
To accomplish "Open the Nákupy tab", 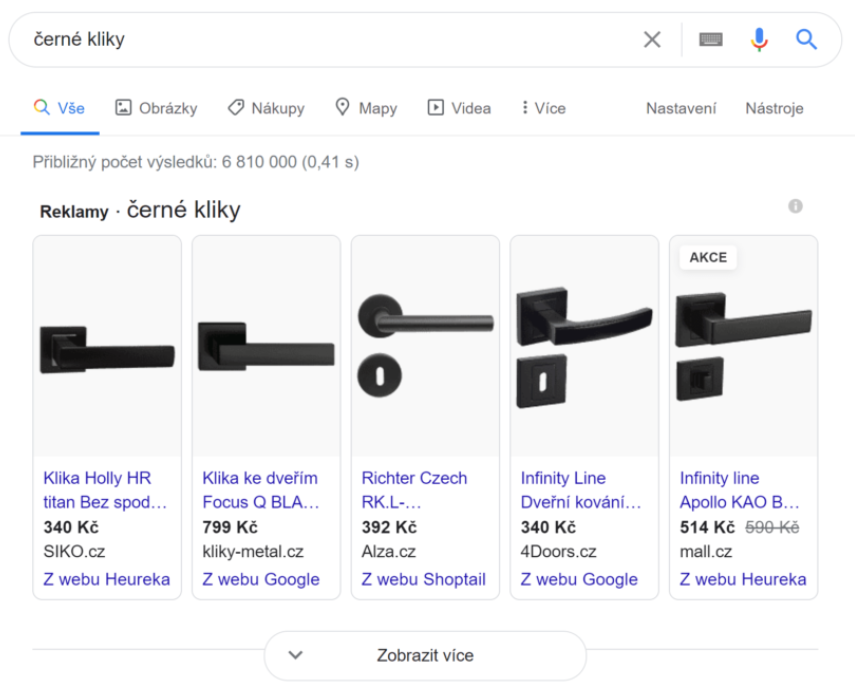I will [266, 108].
